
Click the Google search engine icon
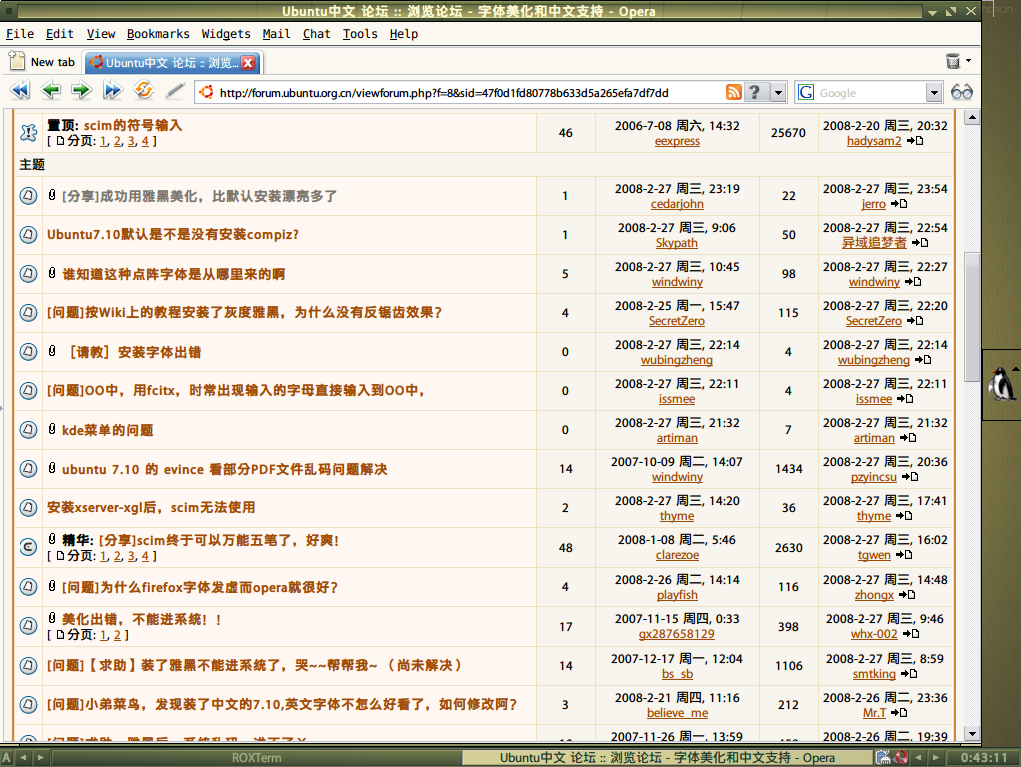coord(806,92)
